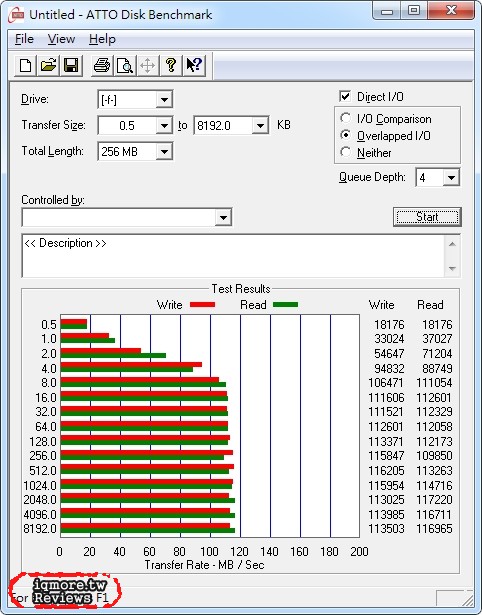Click the Read value 116965 for 8192.0 KB
Screen dimensions: 482x615
pos(435,529)
